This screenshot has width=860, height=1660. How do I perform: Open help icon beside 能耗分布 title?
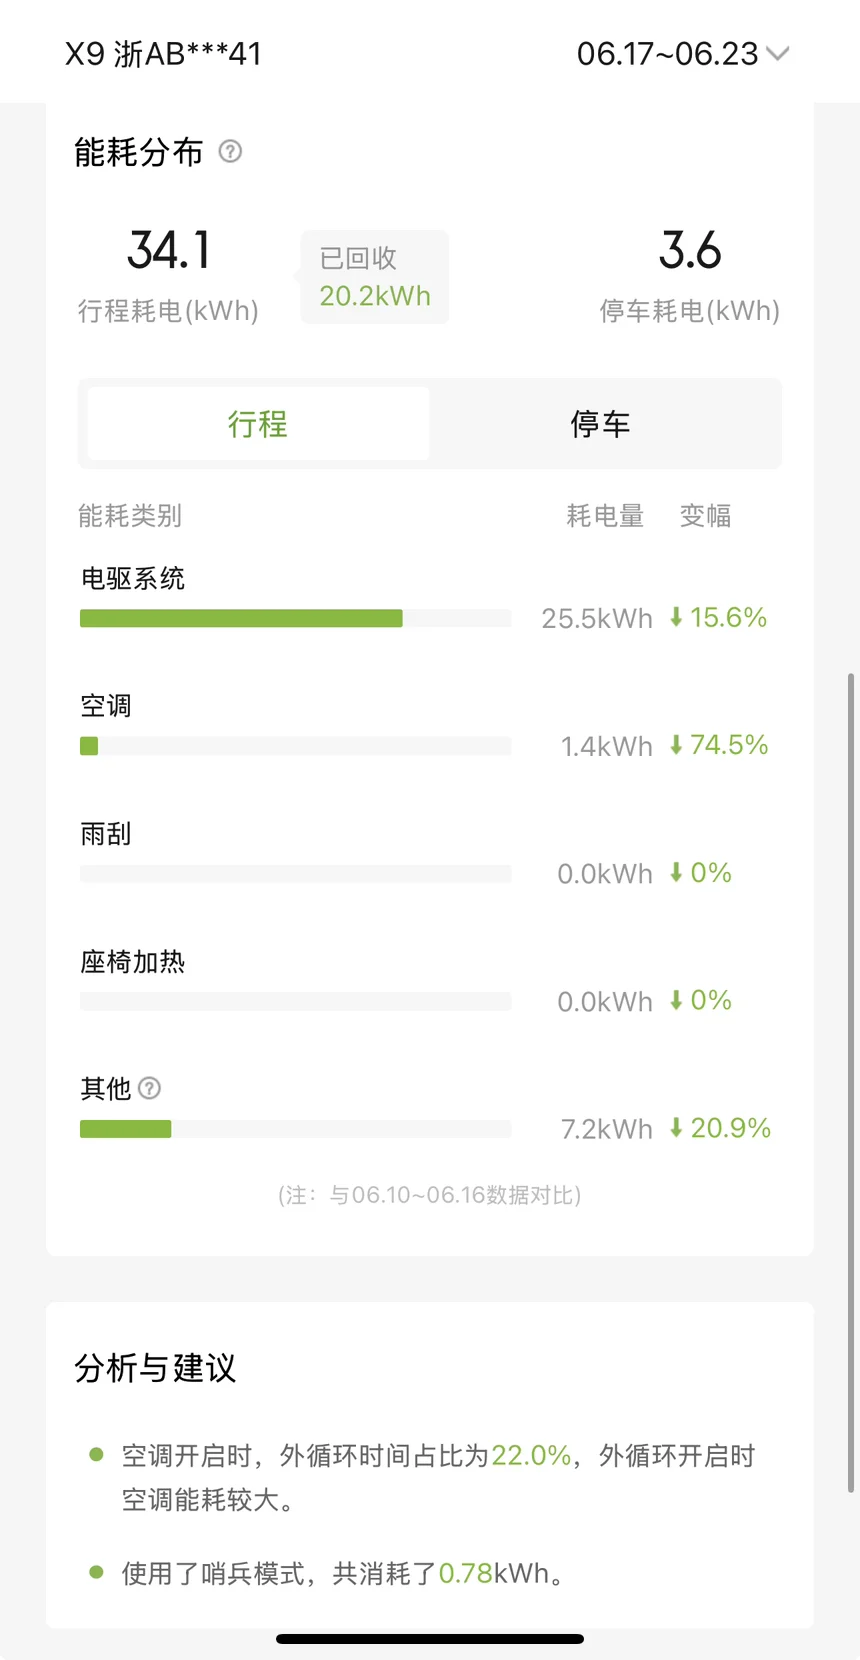coord(230,152)
